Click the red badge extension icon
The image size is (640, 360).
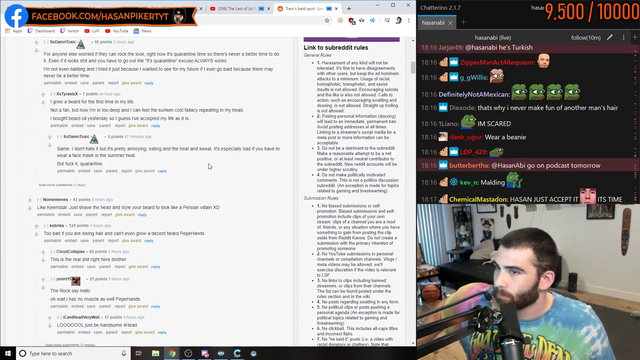coord(351,20)
